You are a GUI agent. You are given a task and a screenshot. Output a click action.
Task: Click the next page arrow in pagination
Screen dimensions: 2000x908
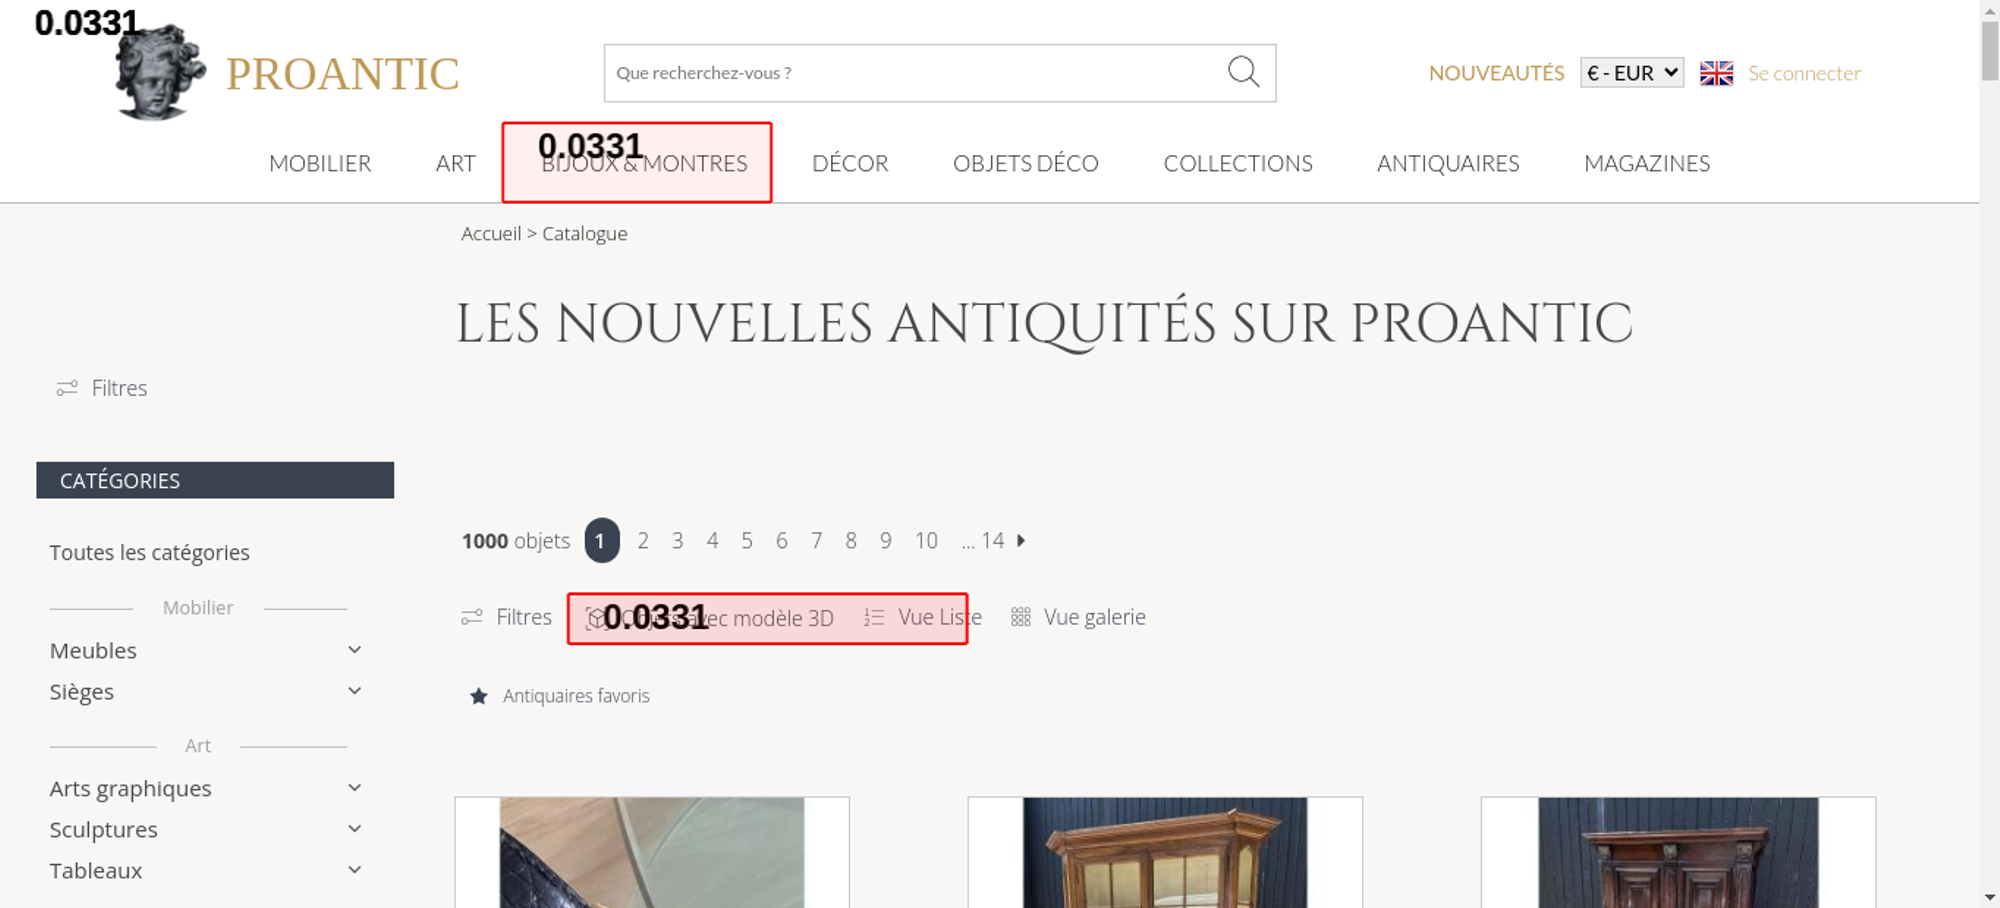click(x=1021, y=540)
